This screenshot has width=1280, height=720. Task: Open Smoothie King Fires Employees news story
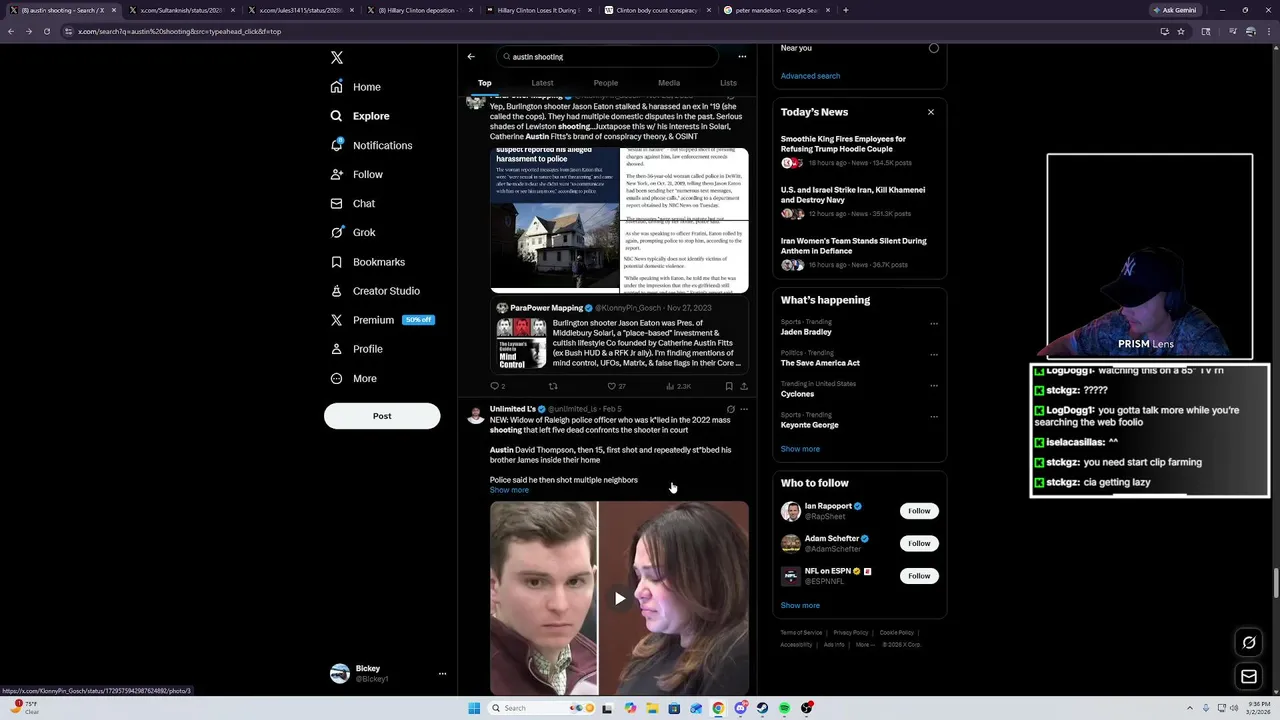859,151
